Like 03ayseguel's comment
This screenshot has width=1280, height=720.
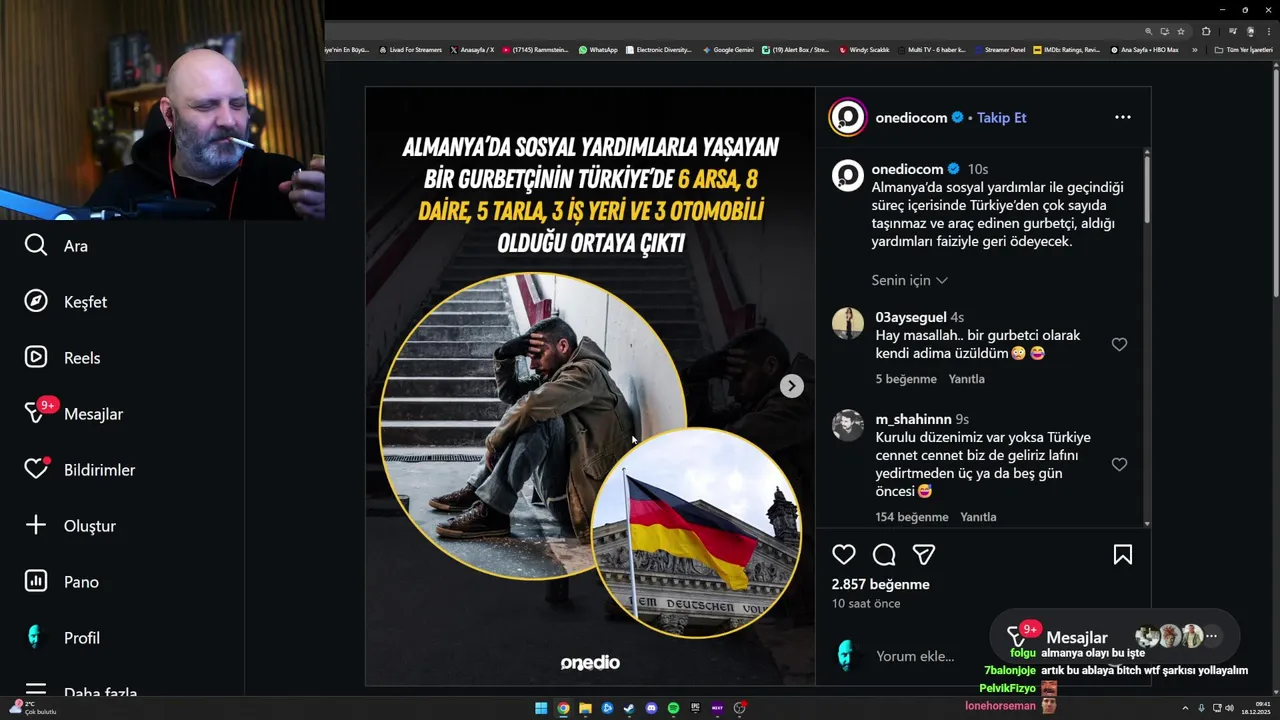(x=1119, y=344)
